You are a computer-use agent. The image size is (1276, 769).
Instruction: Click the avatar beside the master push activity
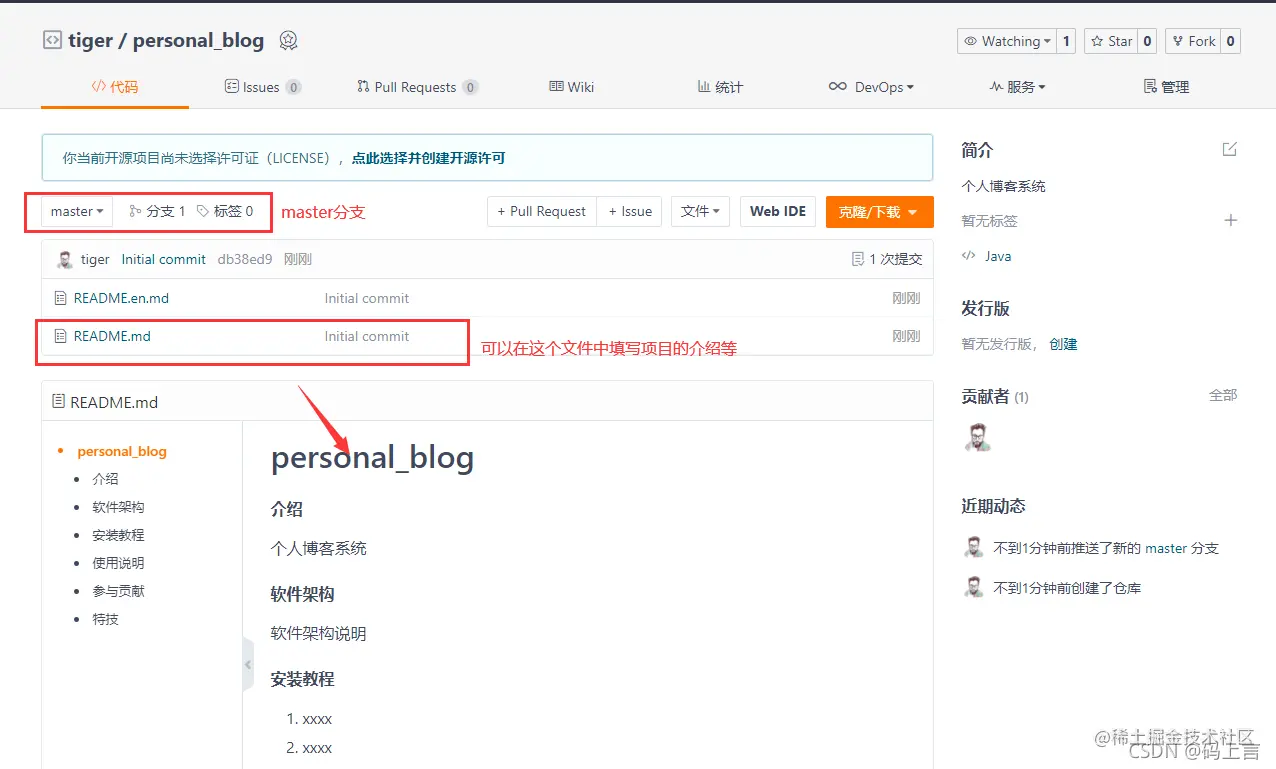click(x=973, y=547)
